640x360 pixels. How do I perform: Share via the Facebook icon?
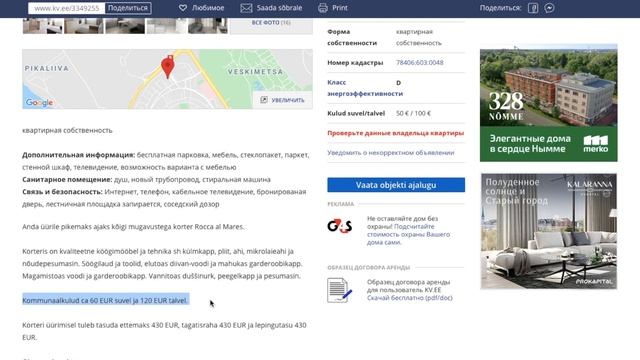(533, 8)
